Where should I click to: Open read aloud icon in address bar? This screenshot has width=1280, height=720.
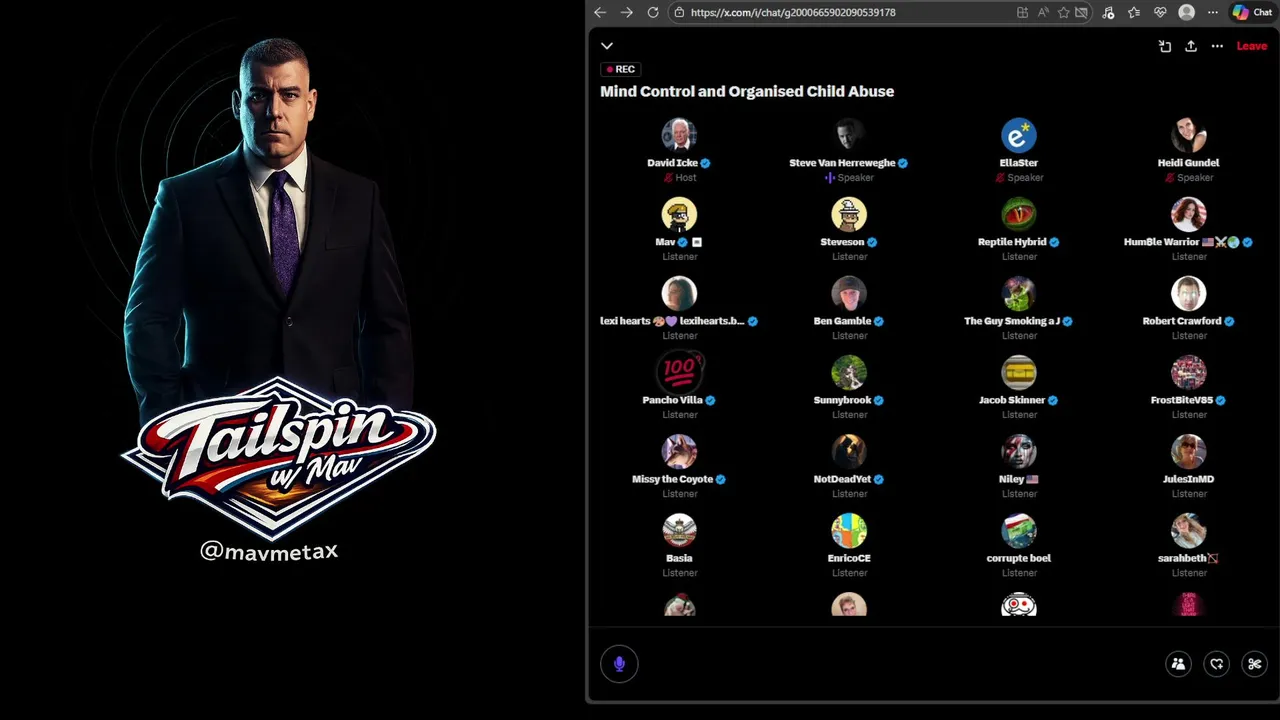(1043, 12)
